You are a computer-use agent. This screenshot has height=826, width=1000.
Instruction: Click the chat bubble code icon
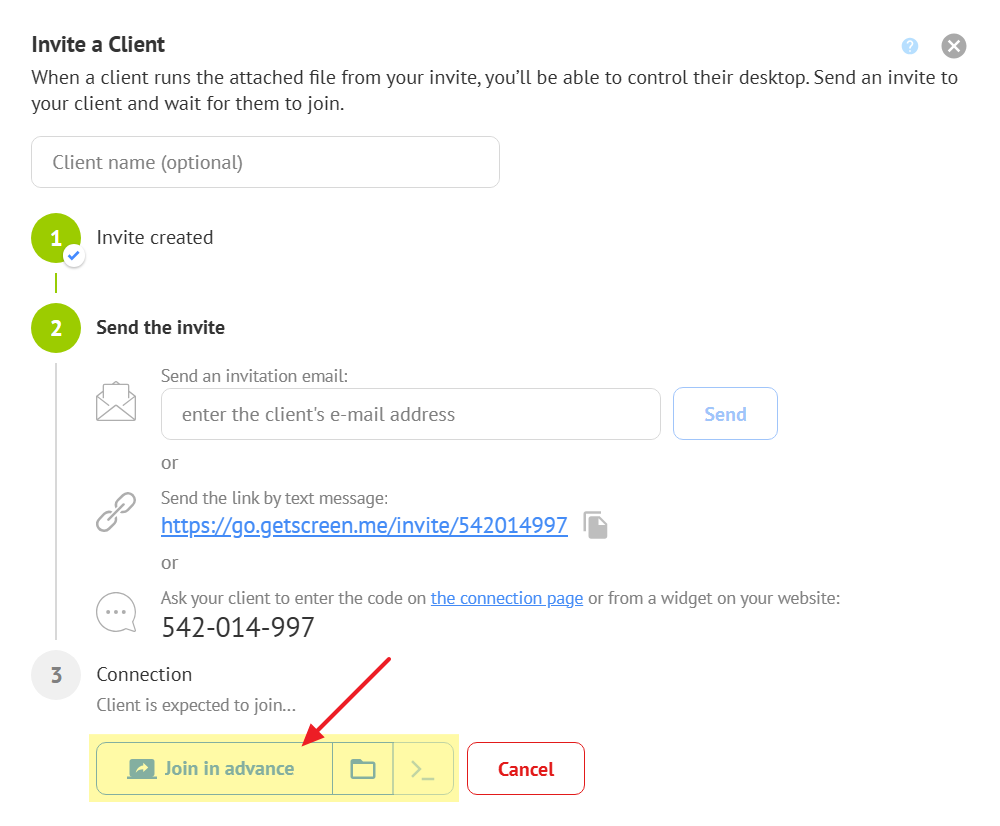(116, 612)
